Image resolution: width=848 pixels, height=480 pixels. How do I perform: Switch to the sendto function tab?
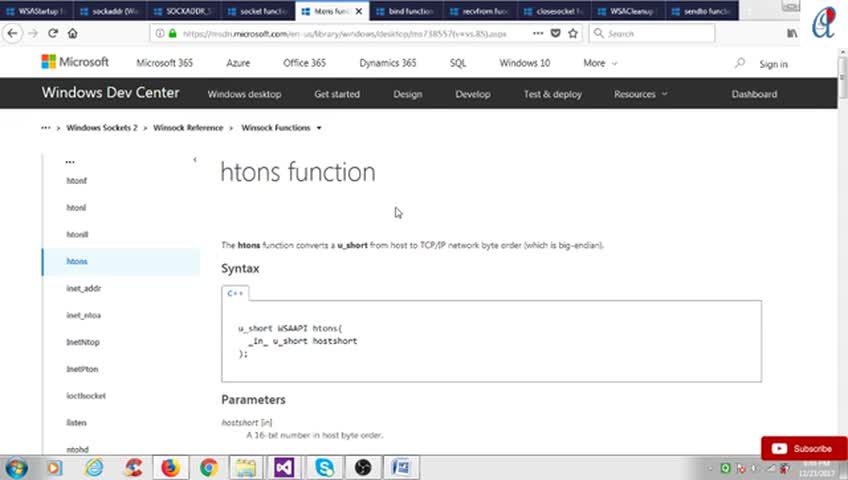click(702, 11)
